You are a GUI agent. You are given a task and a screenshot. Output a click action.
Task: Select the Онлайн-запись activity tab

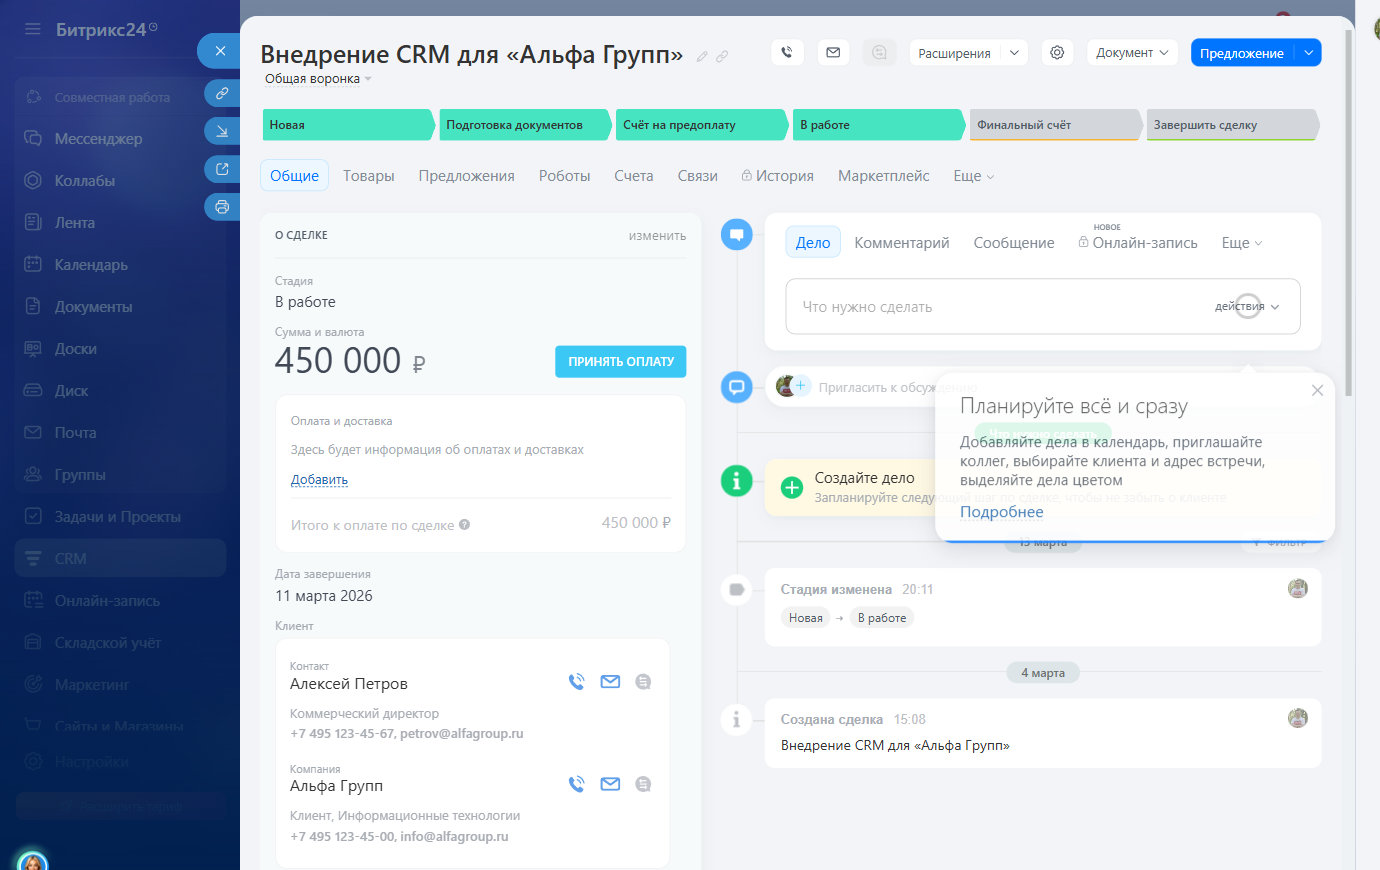1138,243
